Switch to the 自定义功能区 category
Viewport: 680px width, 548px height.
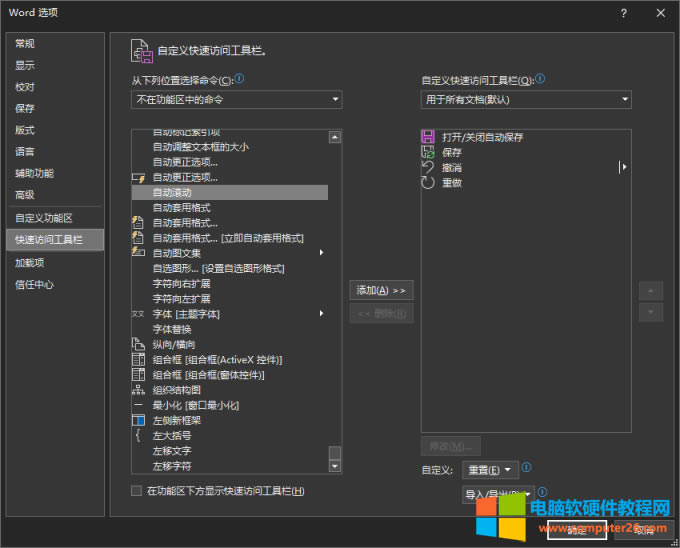click(44, 218)
